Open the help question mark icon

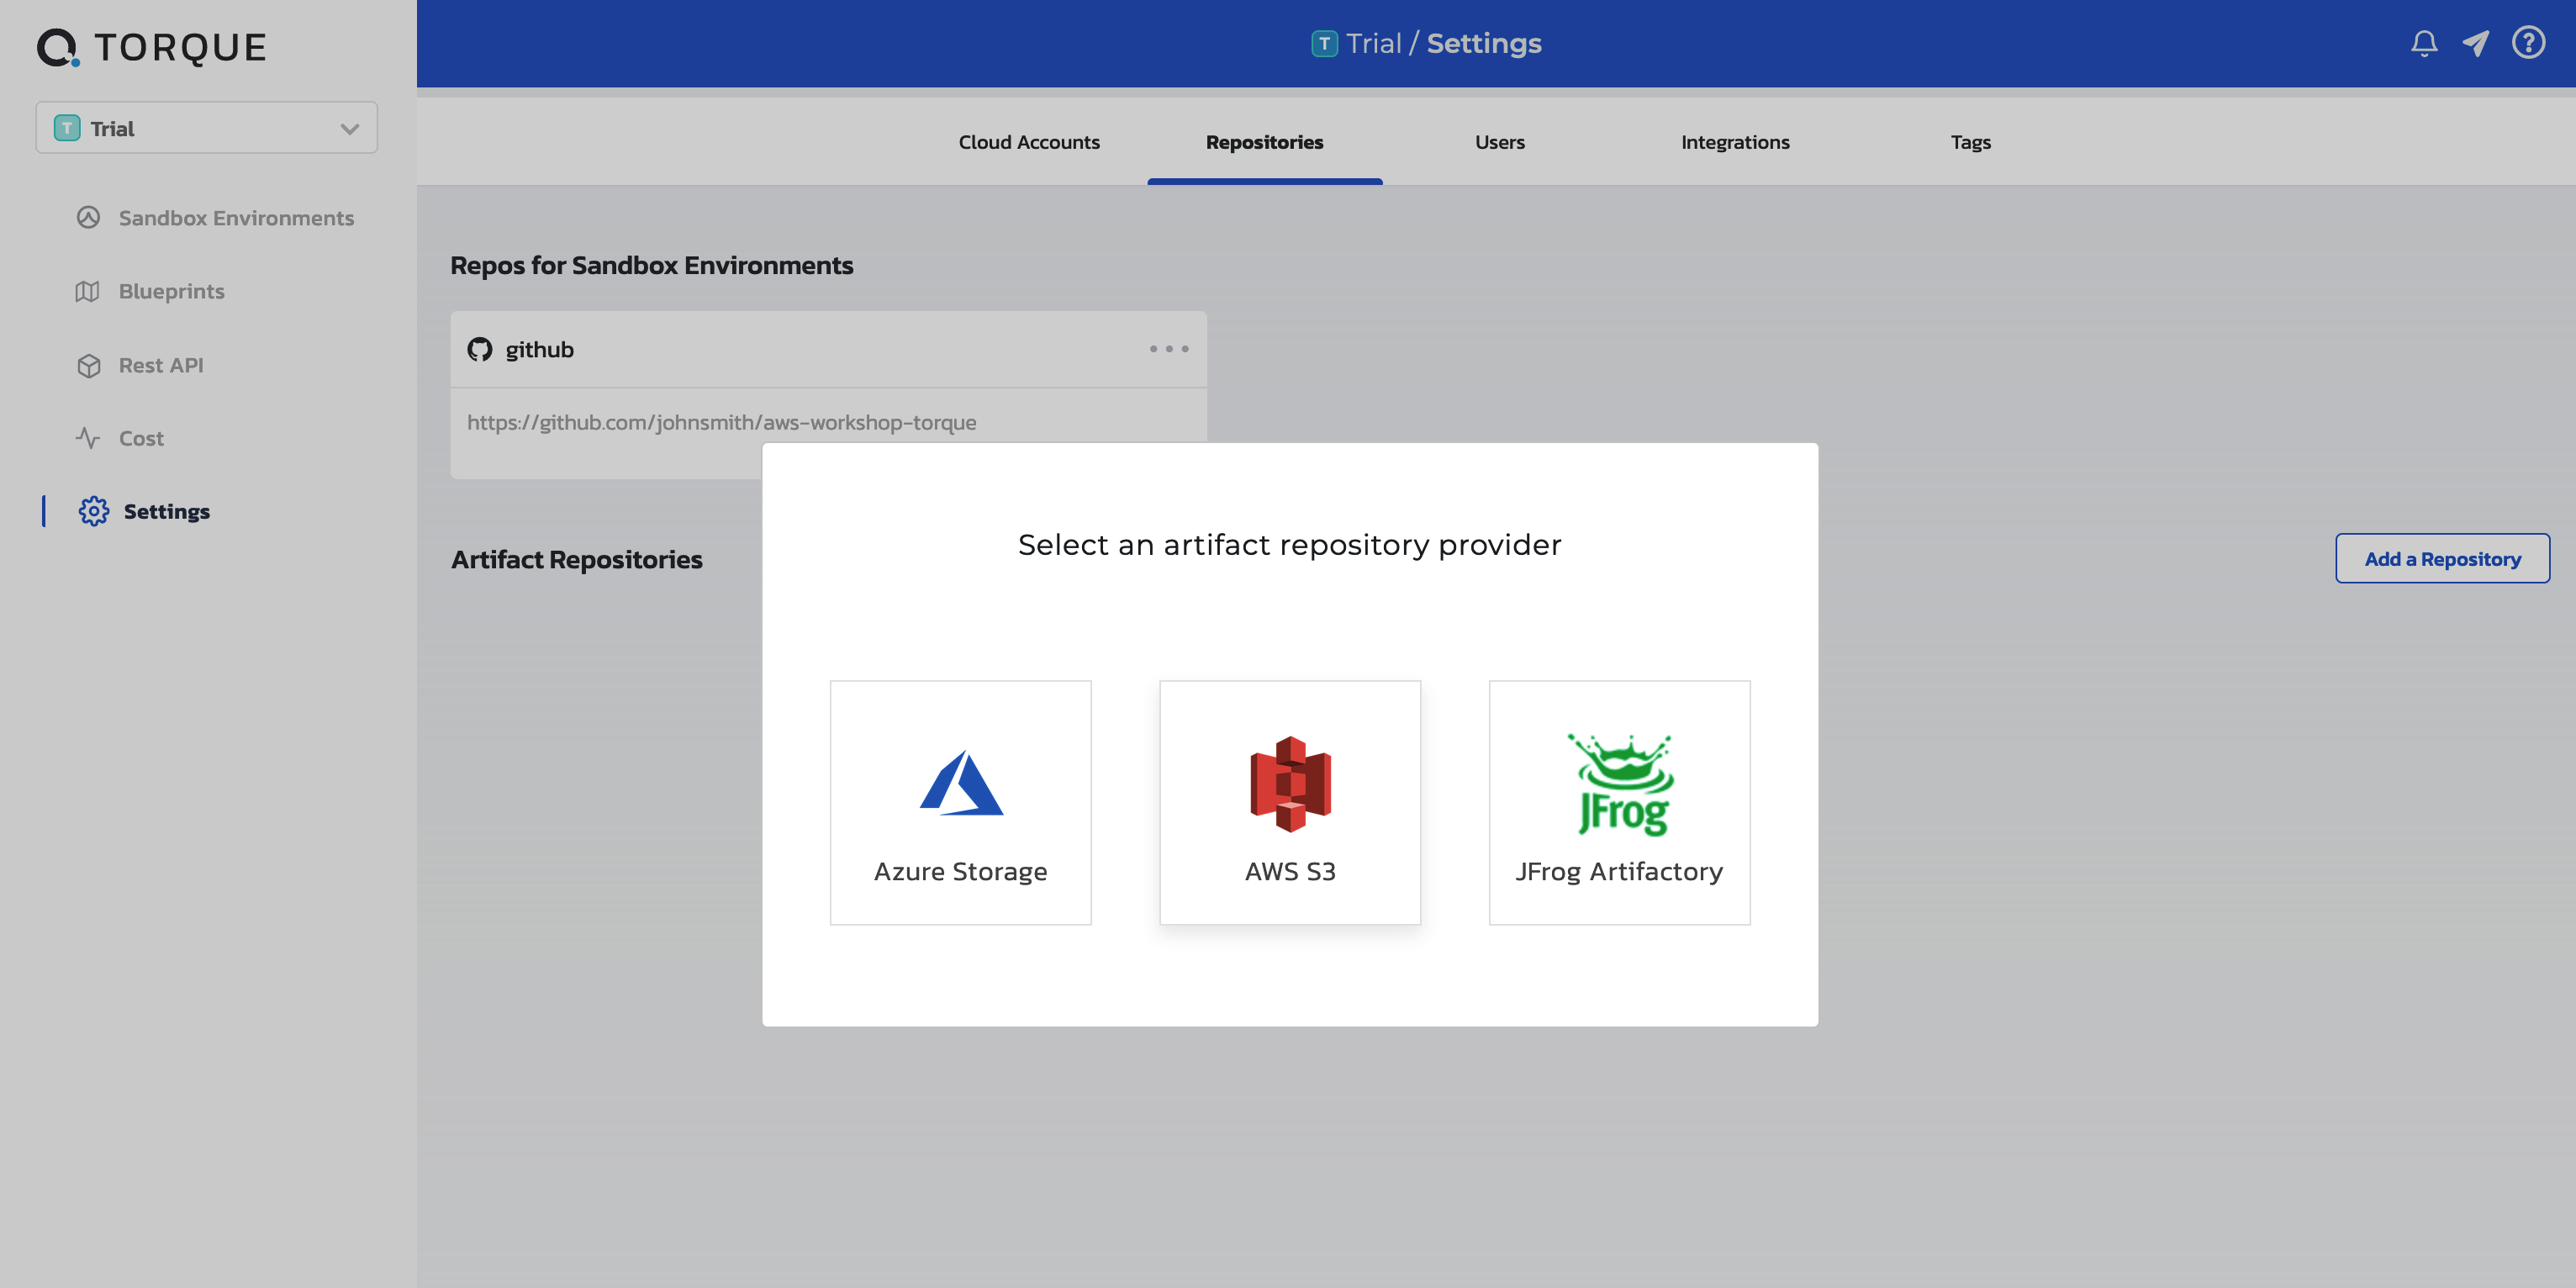tap(2528, 43)
